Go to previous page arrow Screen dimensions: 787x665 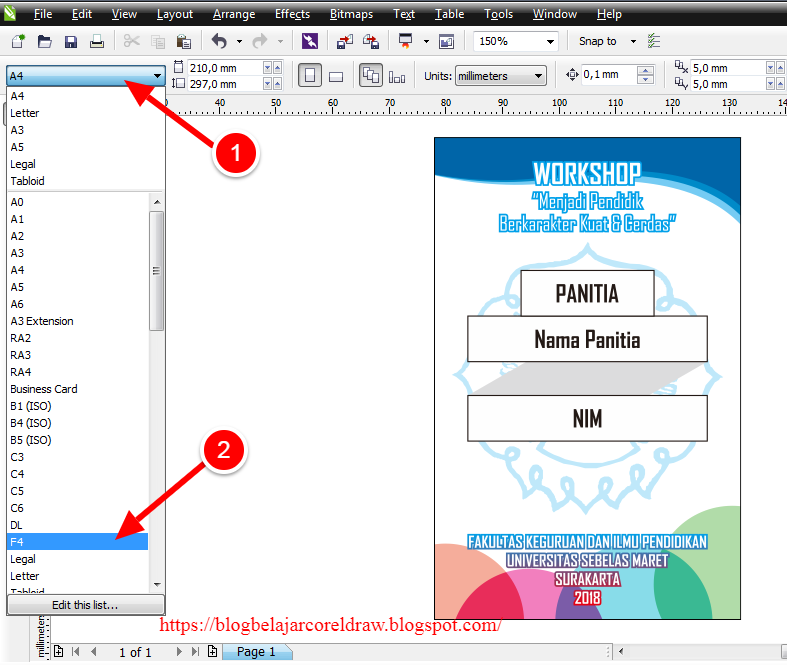[x=93, y=651]
